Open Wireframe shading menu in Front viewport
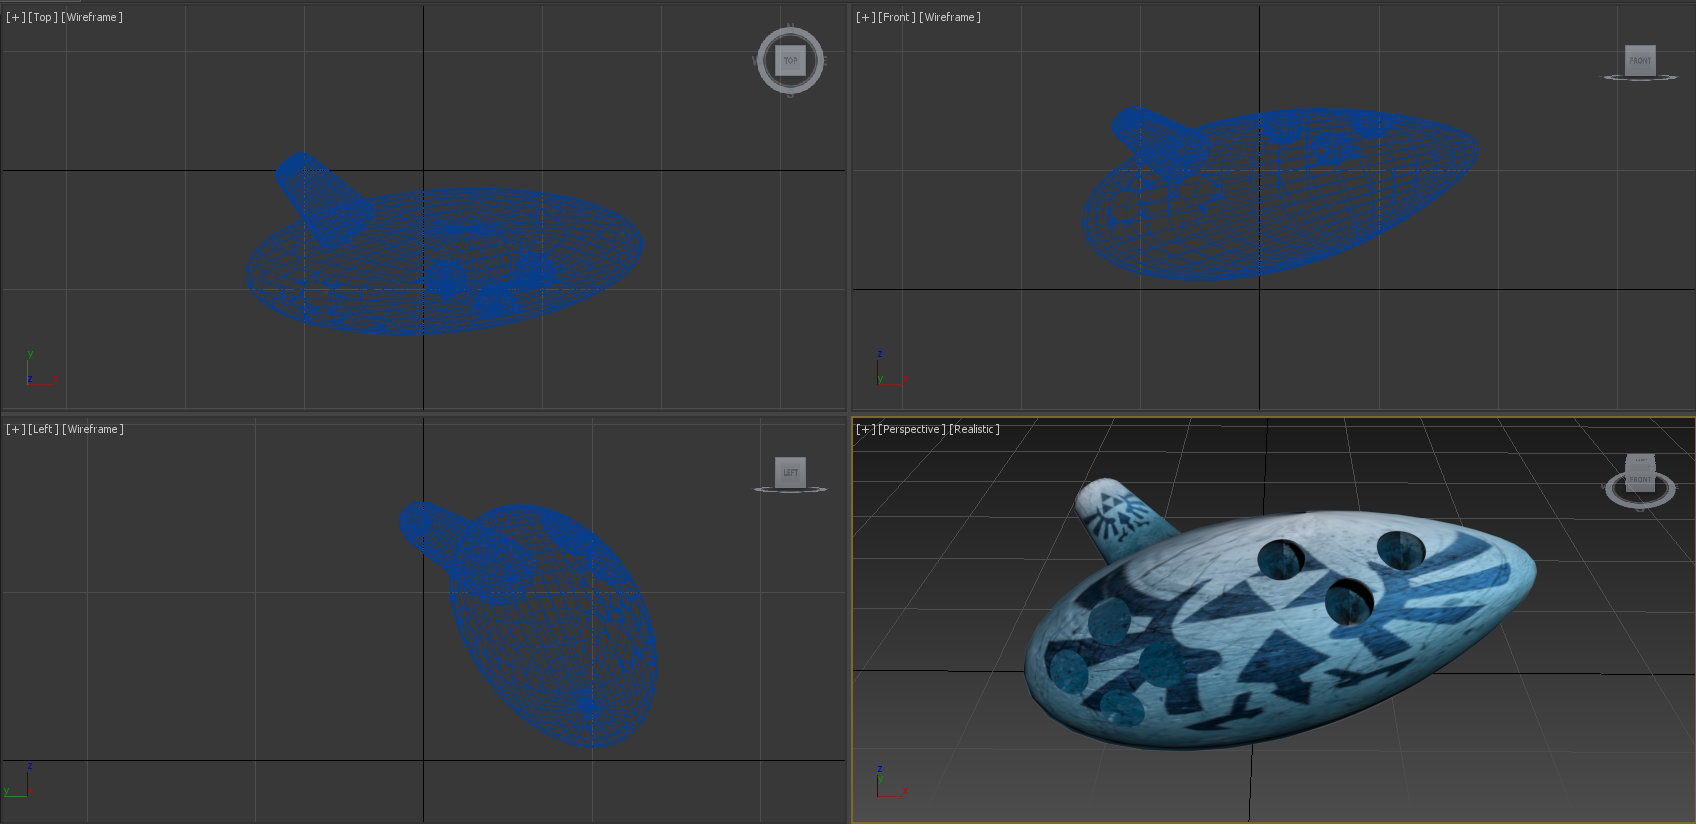Screen dimensions: 1696x824 pos(950,17)
